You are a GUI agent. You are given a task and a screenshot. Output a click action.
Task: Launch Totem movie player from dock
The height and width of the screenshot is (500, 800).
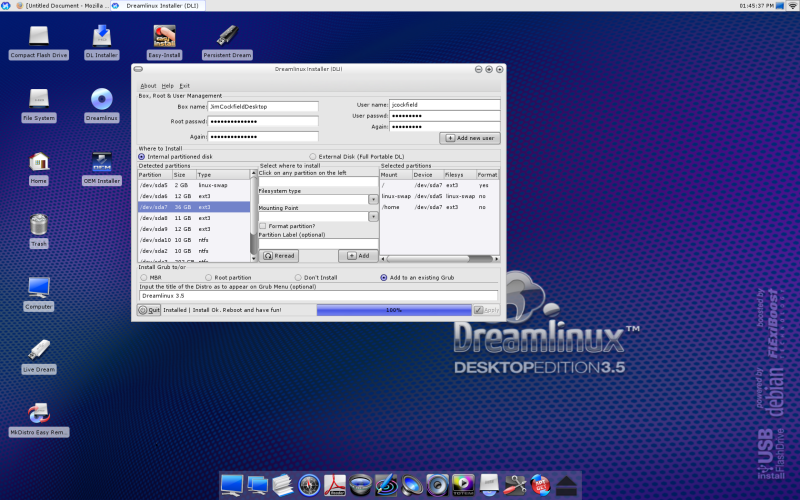[x=463, y=485]
